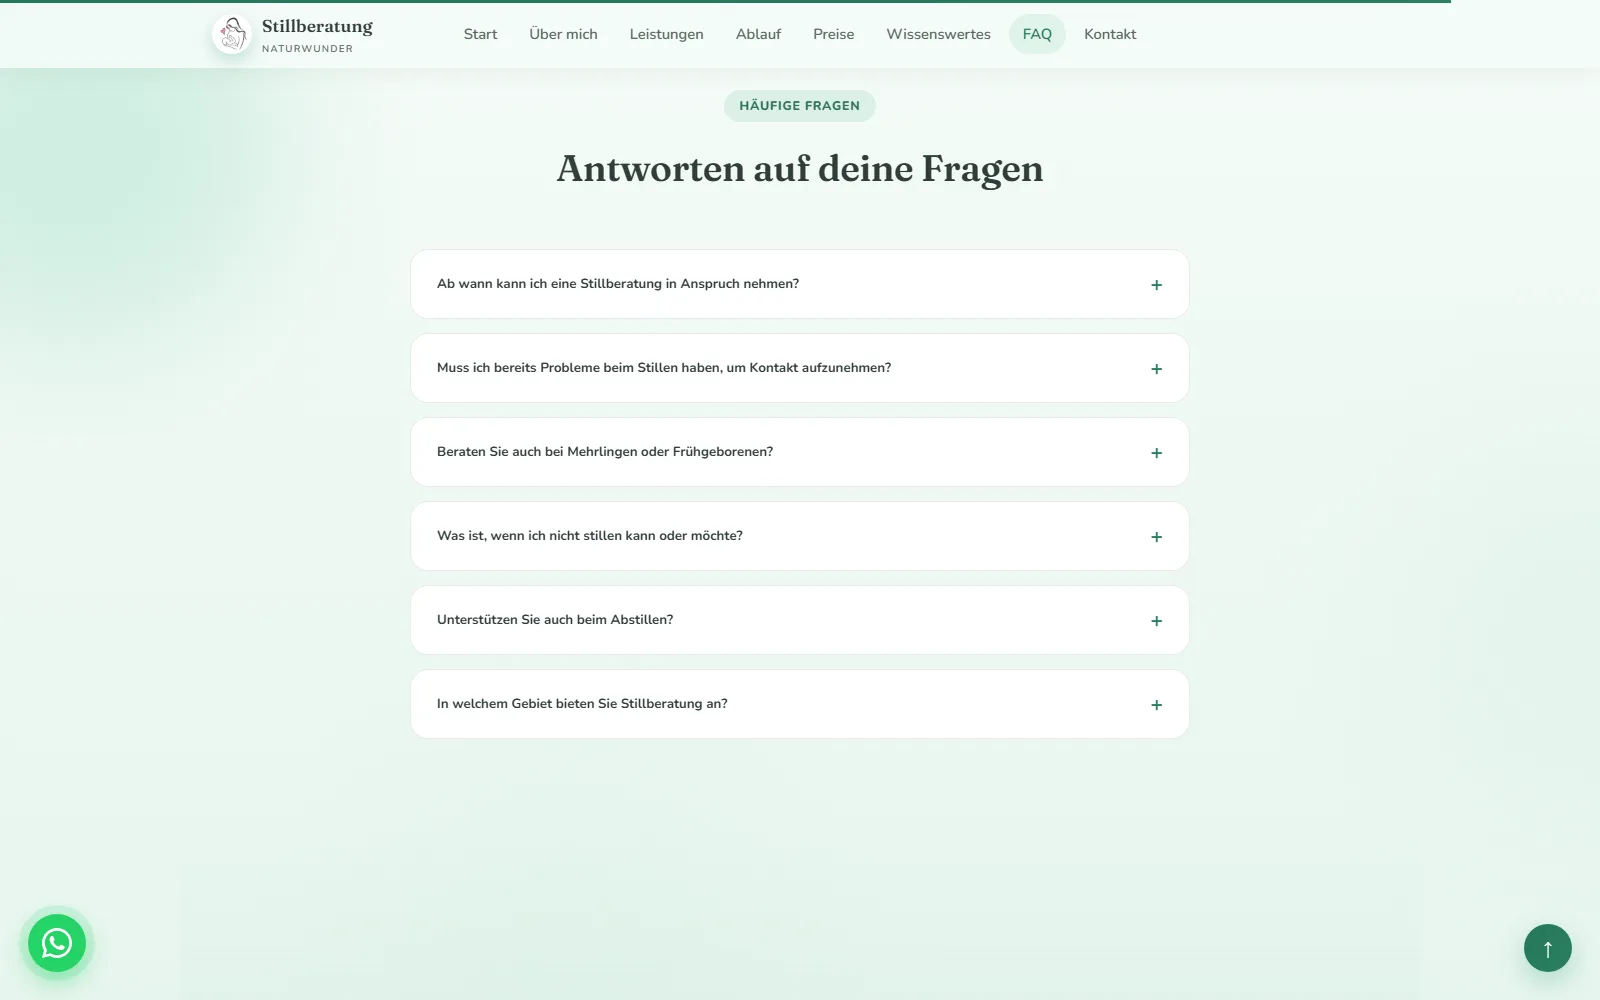Select Leistungen in the navigation bar
The image size is (1600, 1000).
[666, 34]
